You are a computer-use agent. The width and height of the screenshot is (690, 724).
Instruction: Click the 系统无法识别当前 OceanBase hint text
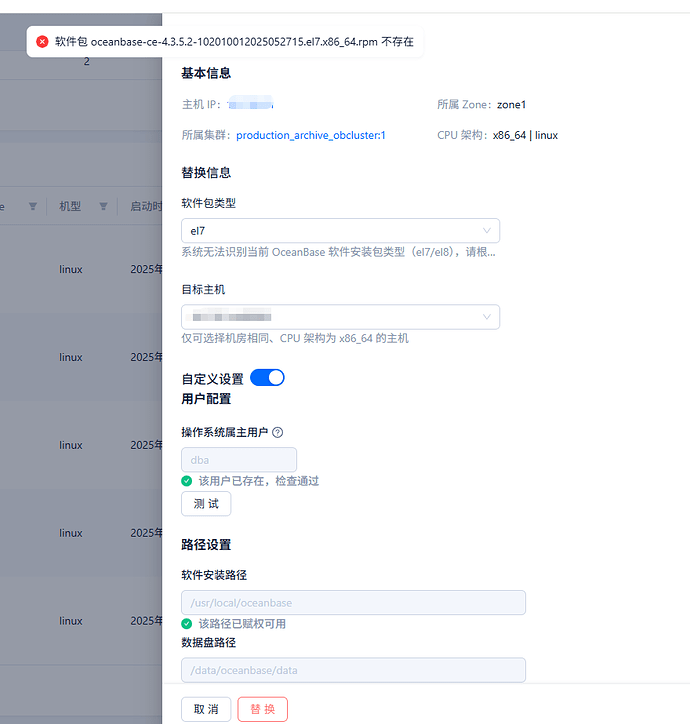pyautogui.click(x=338, y=252)
